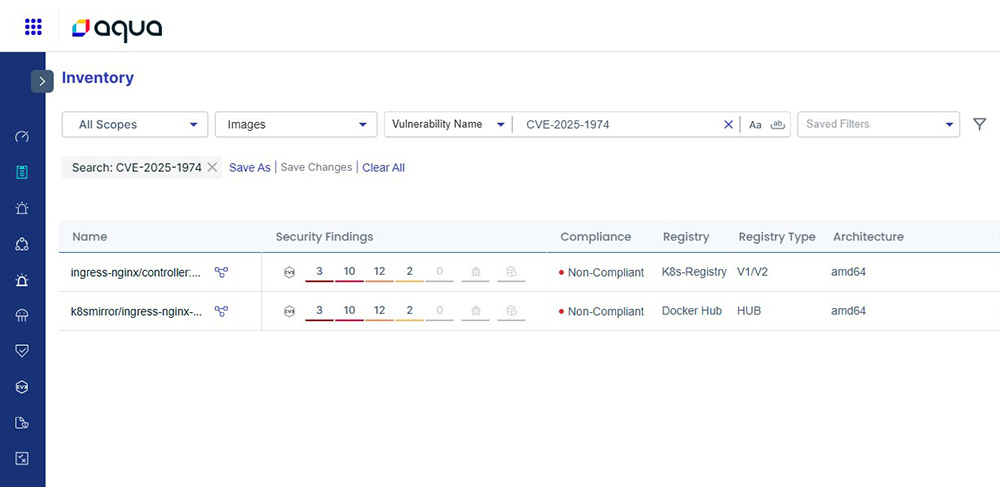Click dependency graph icon for ingress-nginx/controller
The image size is (1000, 487).
221,272
